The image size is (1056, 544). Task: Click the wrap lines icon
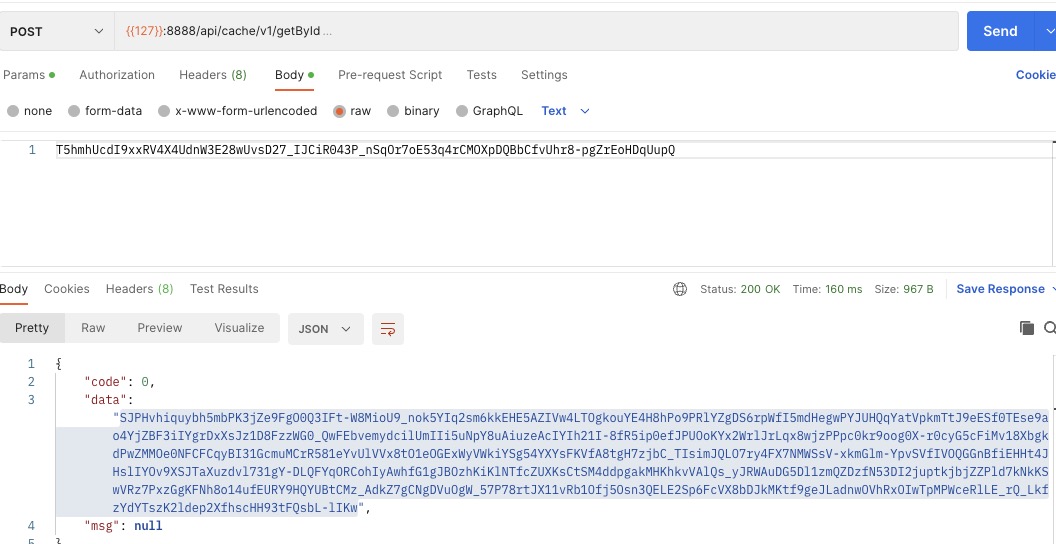(x=387, y=329)
